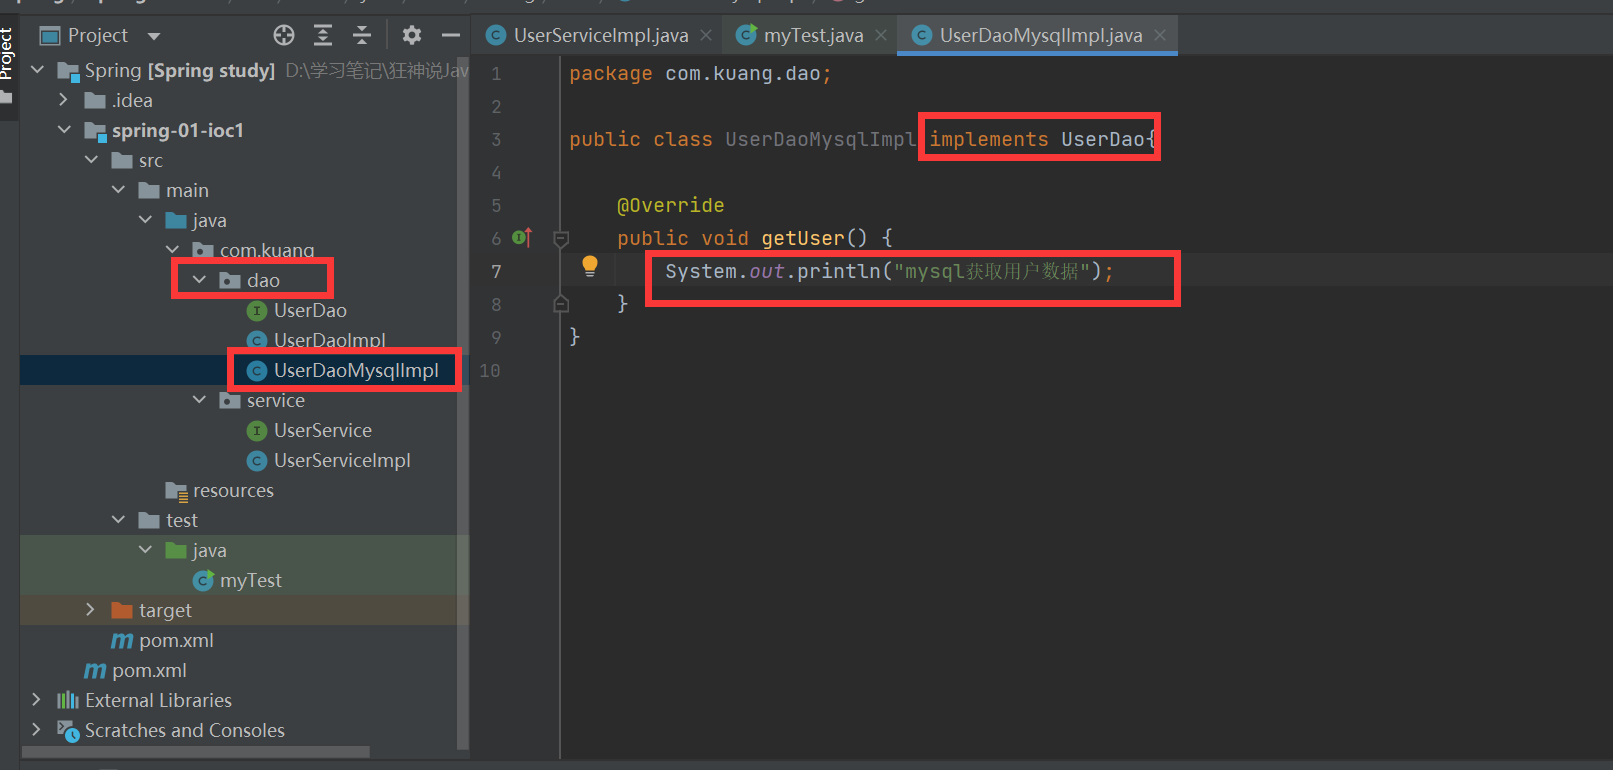The image size is (1613, 770).
Task: Click the println string "mysql获取用户数据"
Action: 991,271
